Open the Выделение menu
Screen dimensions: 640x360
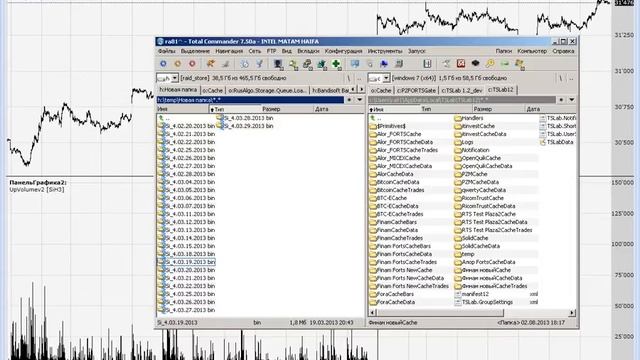point(195,51)
